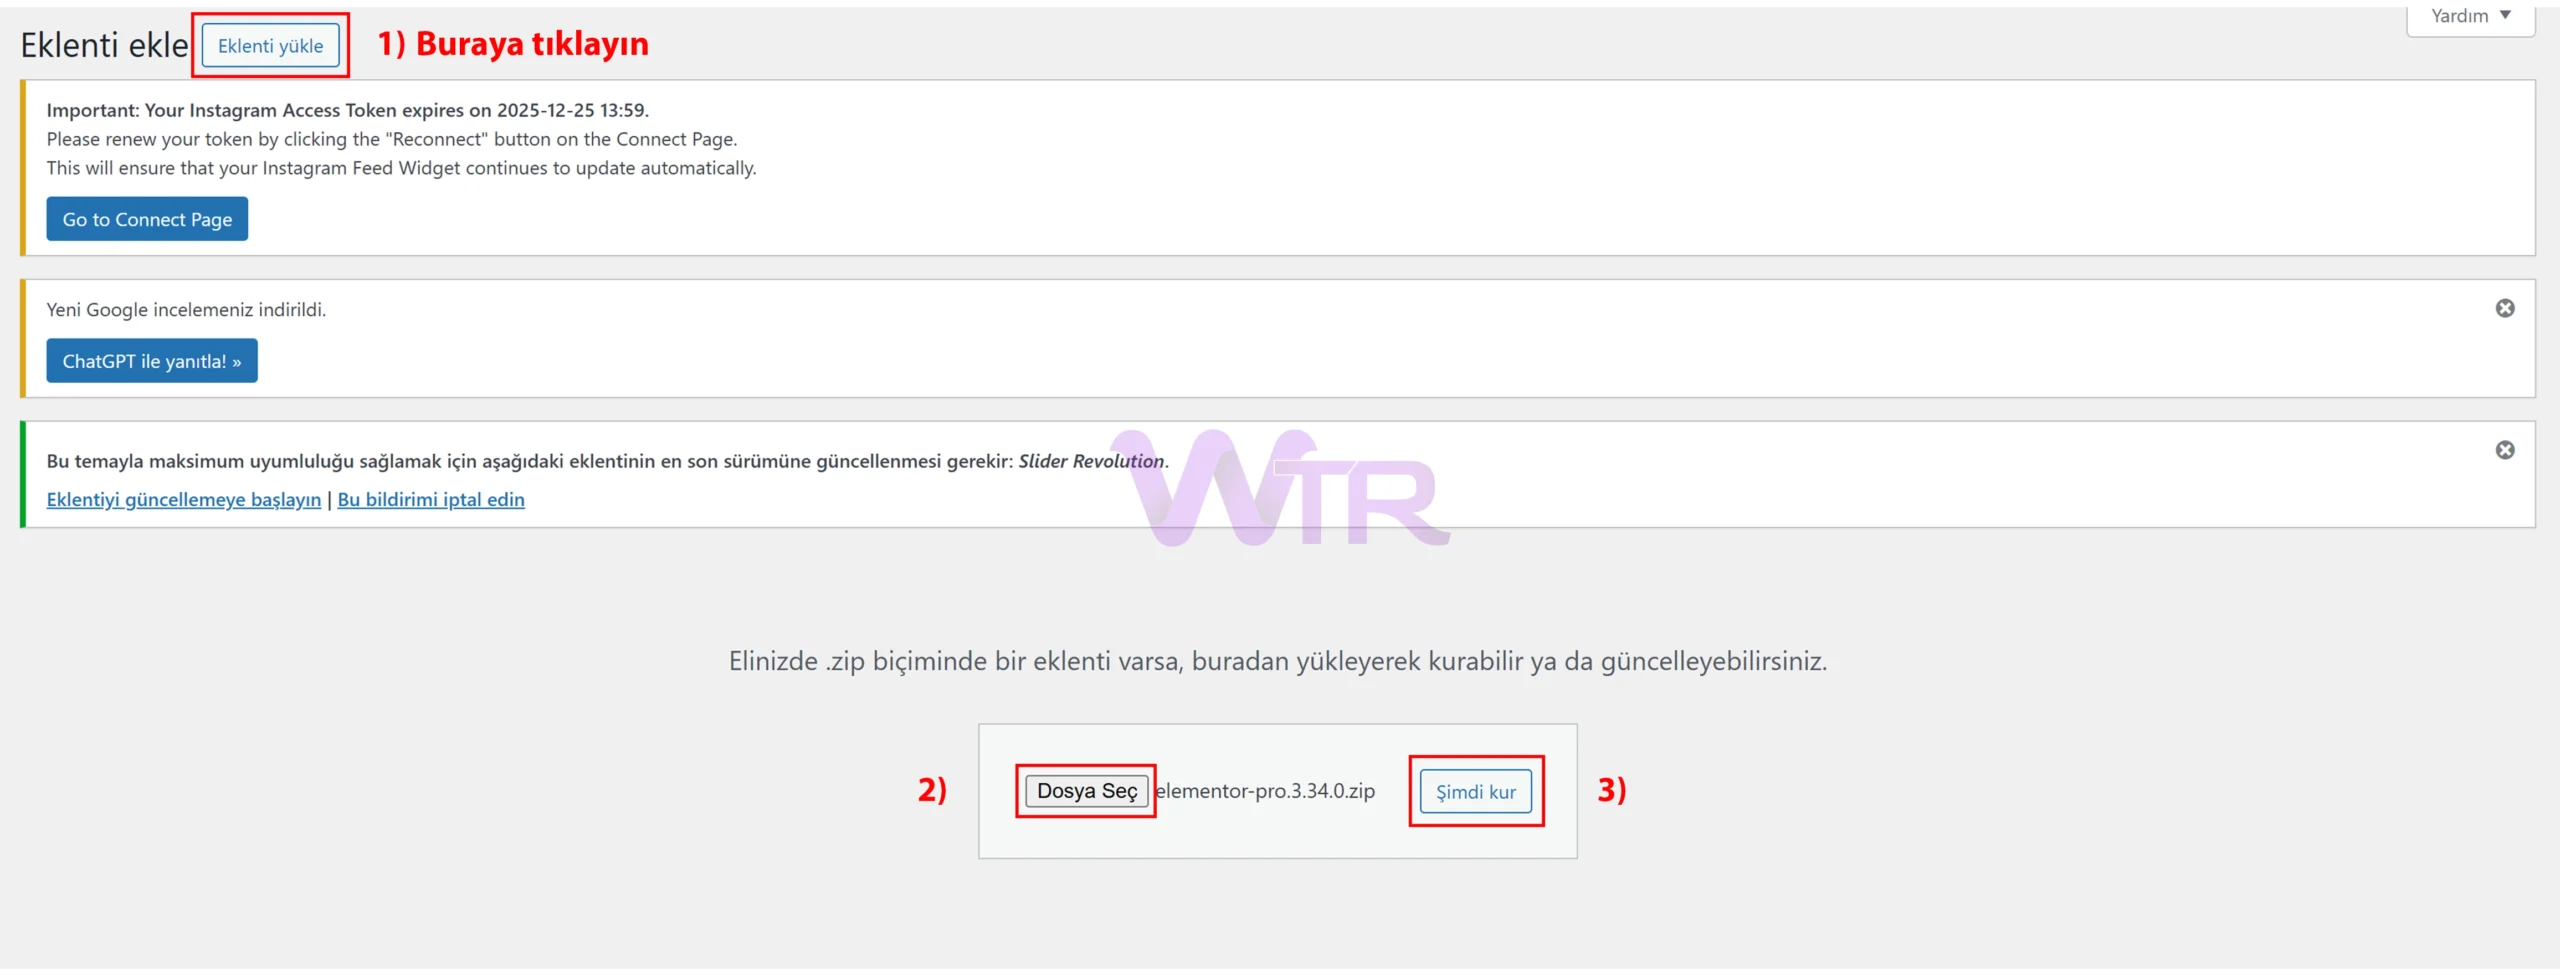Click ChatGPT ile yanıtla! button
Image resolution: width=2560 pixels, height=976 pixels.
152,361
